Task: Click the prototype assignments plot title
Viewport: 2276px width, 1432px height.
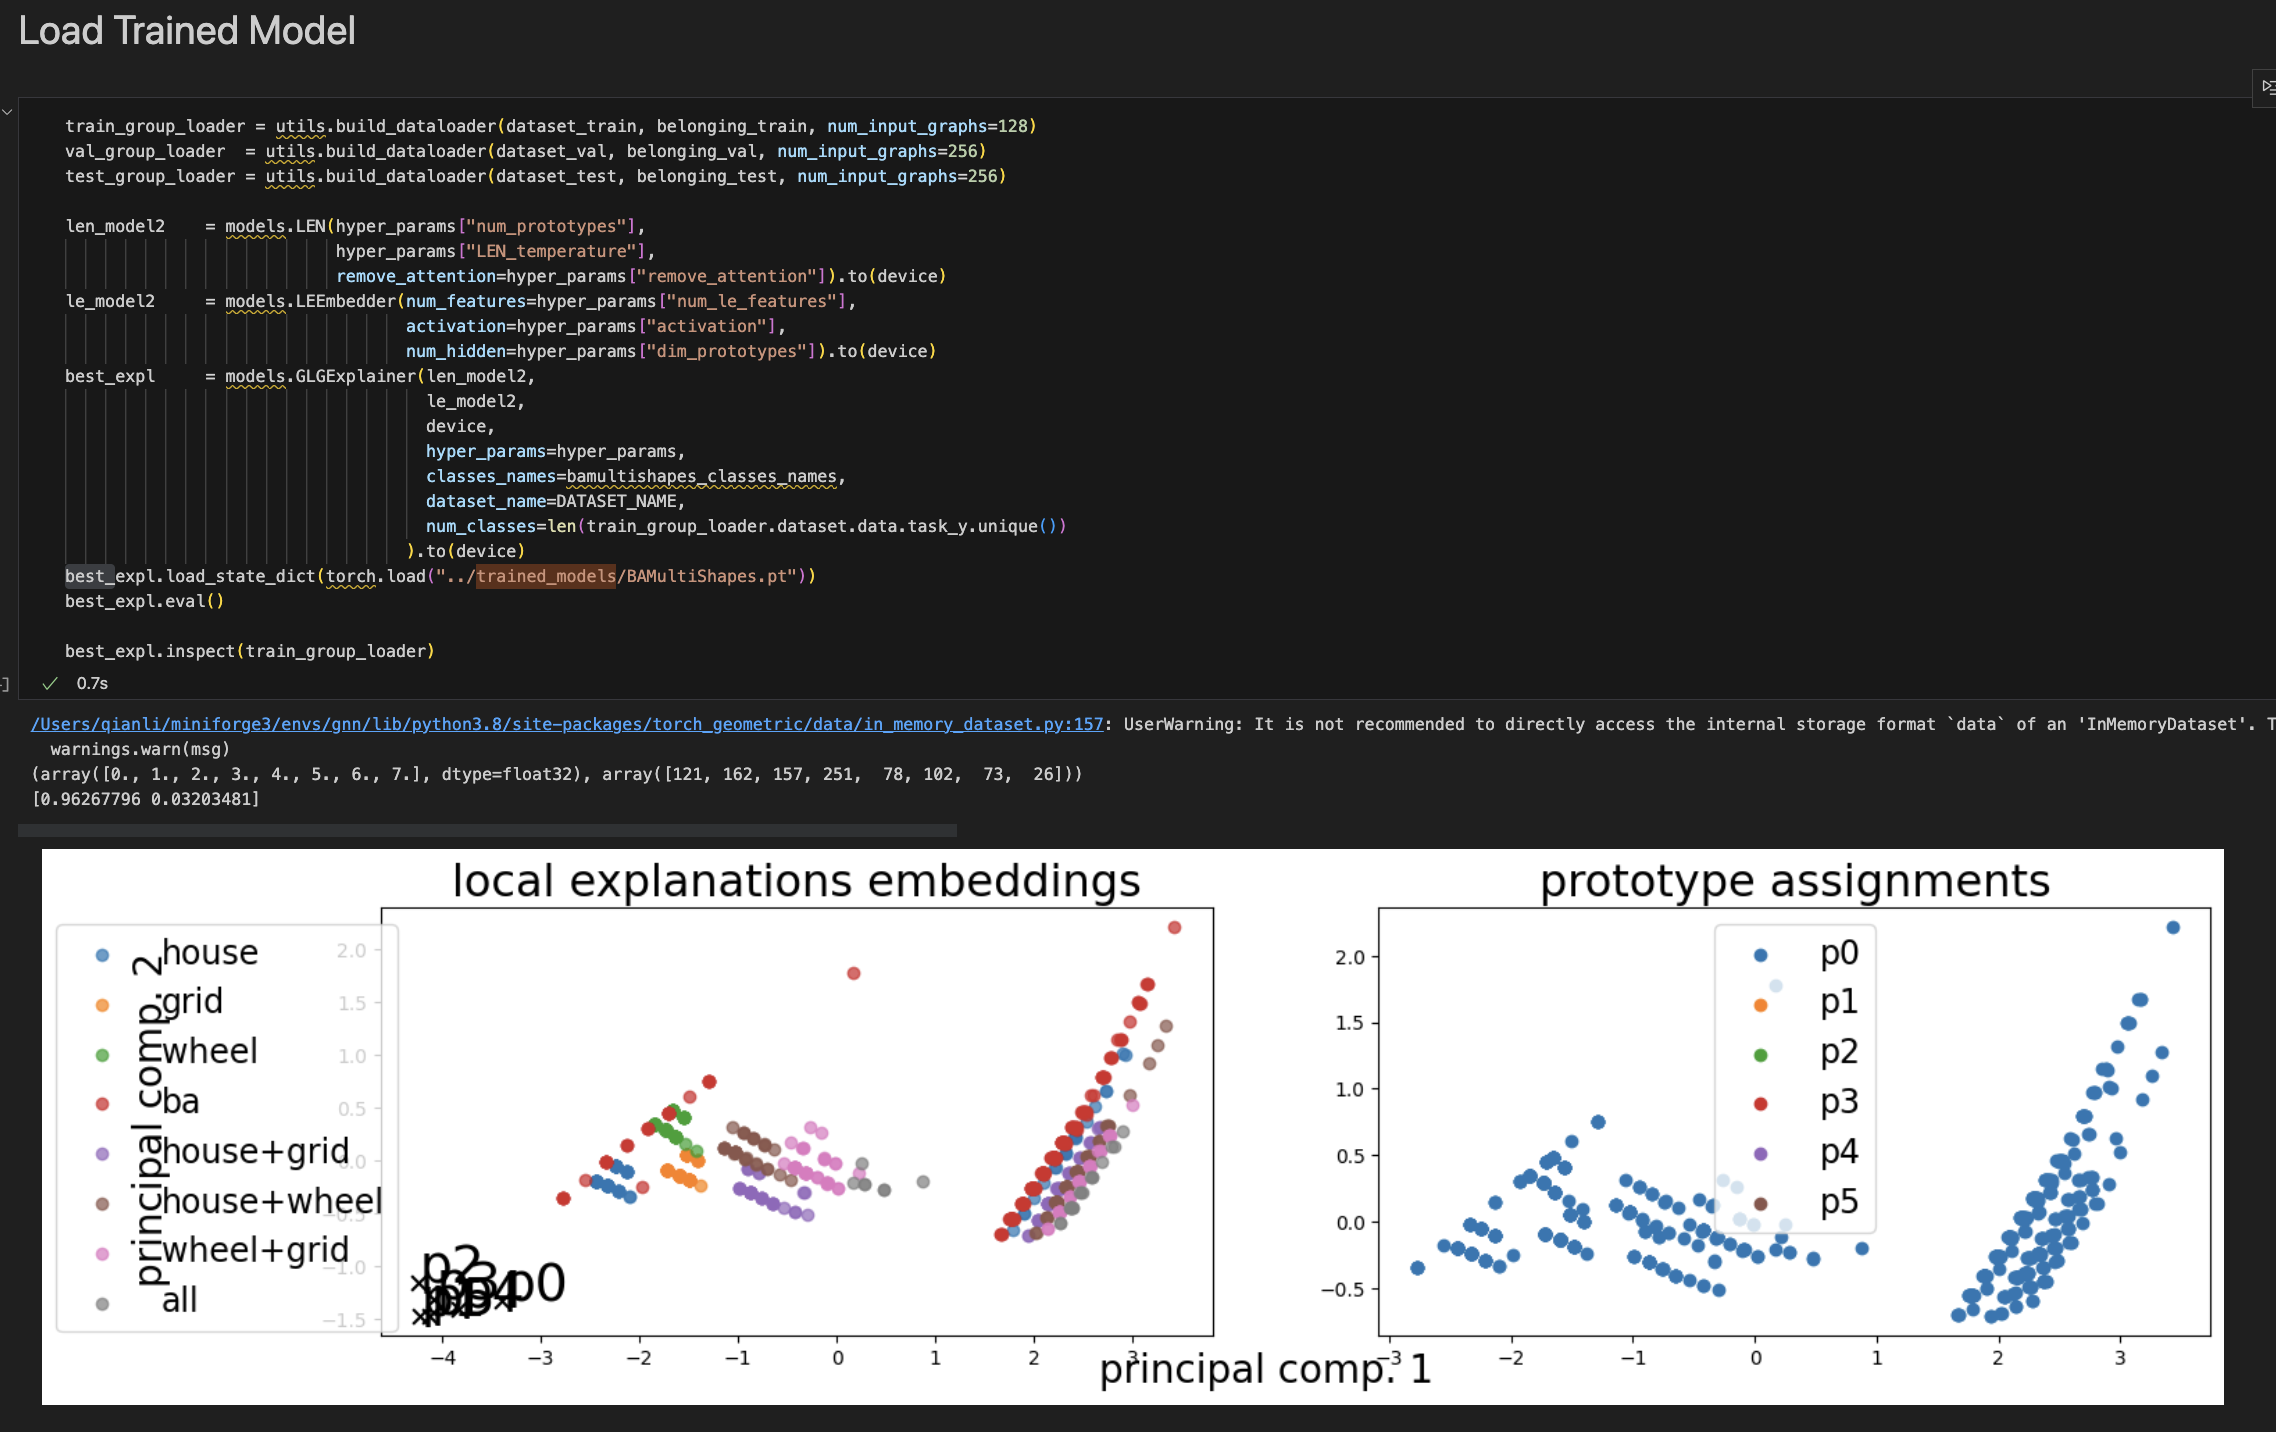Action: 1794,881
